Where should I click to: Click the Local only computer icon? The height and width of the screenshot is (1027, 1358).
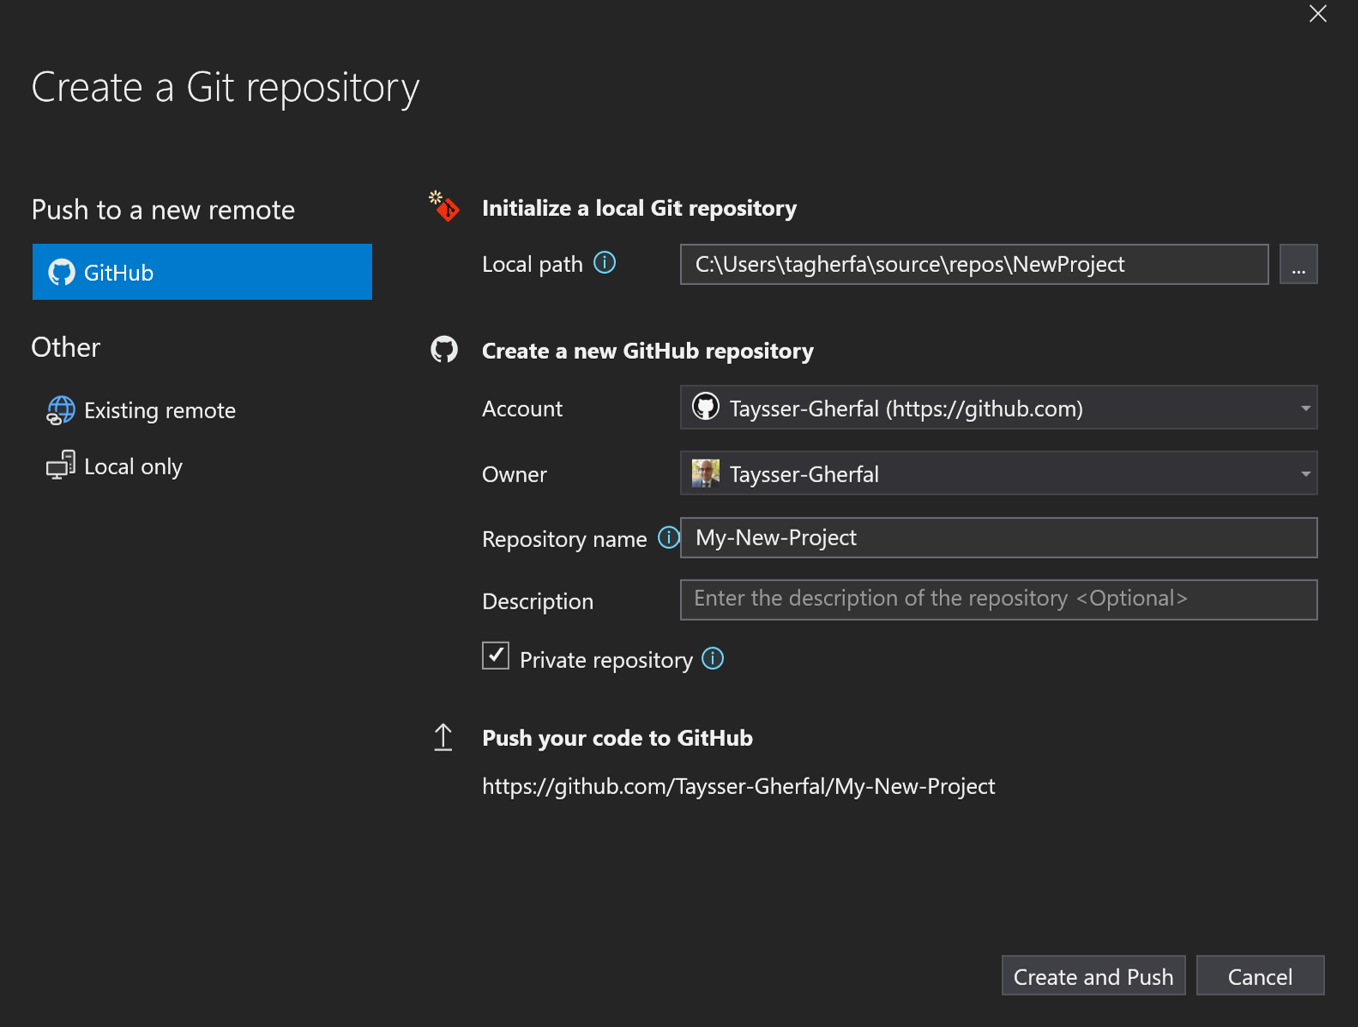pos(60,465)
